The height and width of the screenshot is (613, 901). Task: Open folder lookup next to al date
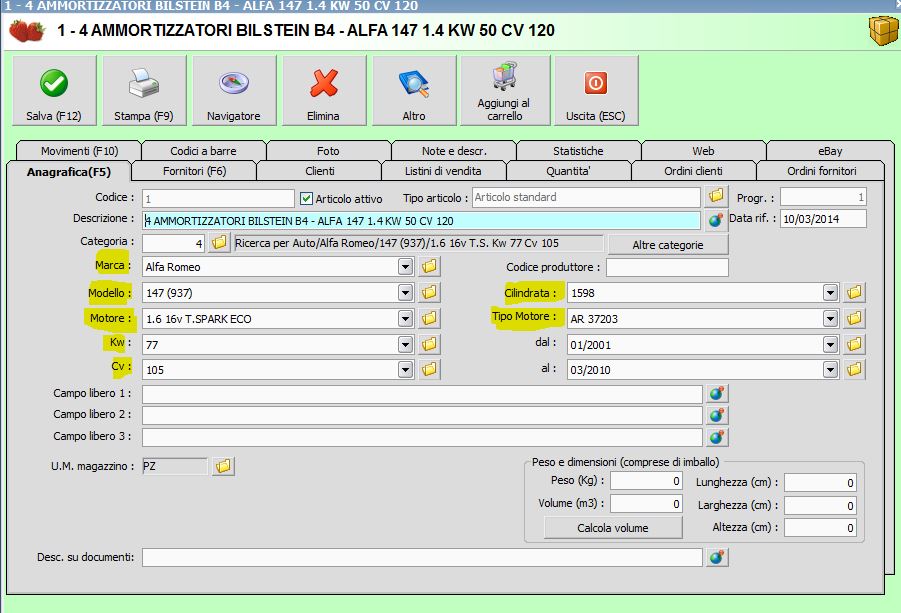pos(854,369)
